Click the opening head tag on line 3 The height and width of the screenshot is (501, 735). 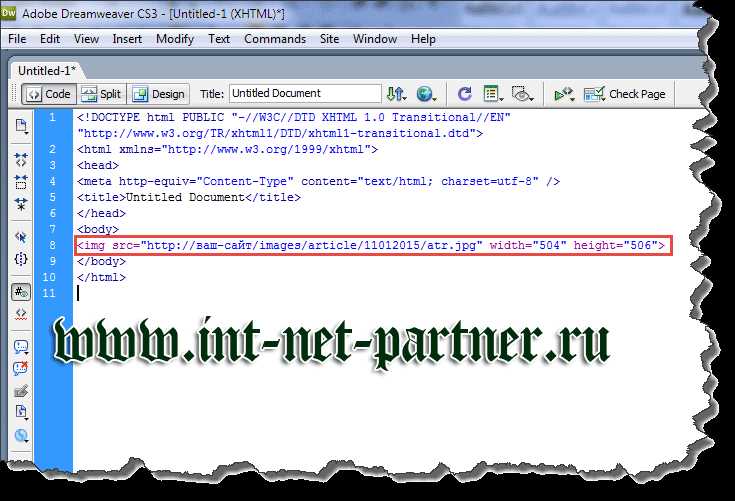(x=98, y=165)
